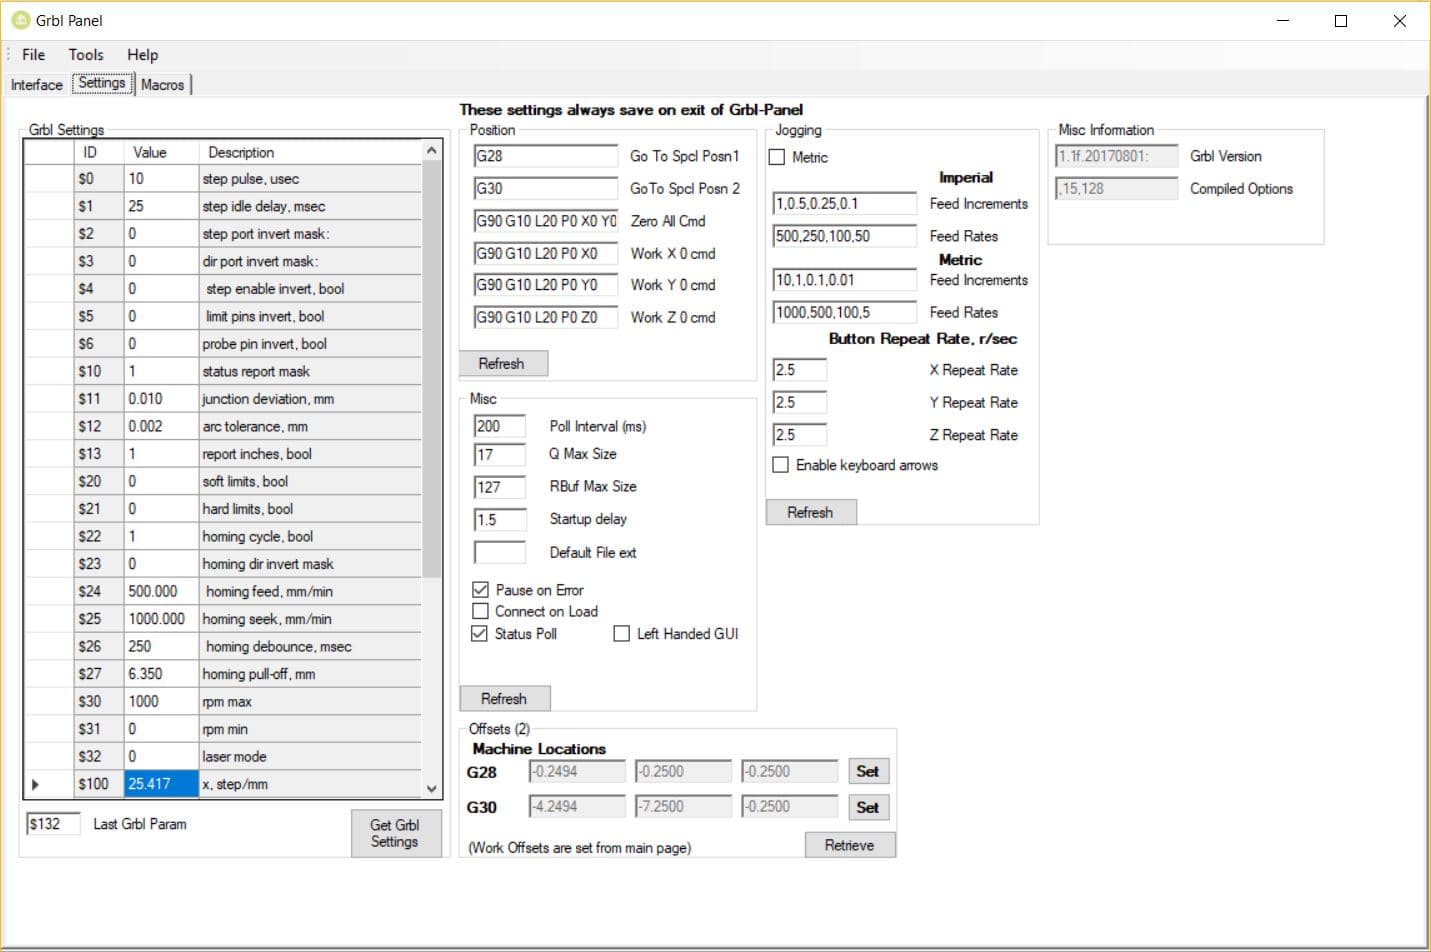Click Get Grbl Settings button
Viewport: 1431px width, 952px height.
[396, 833]
